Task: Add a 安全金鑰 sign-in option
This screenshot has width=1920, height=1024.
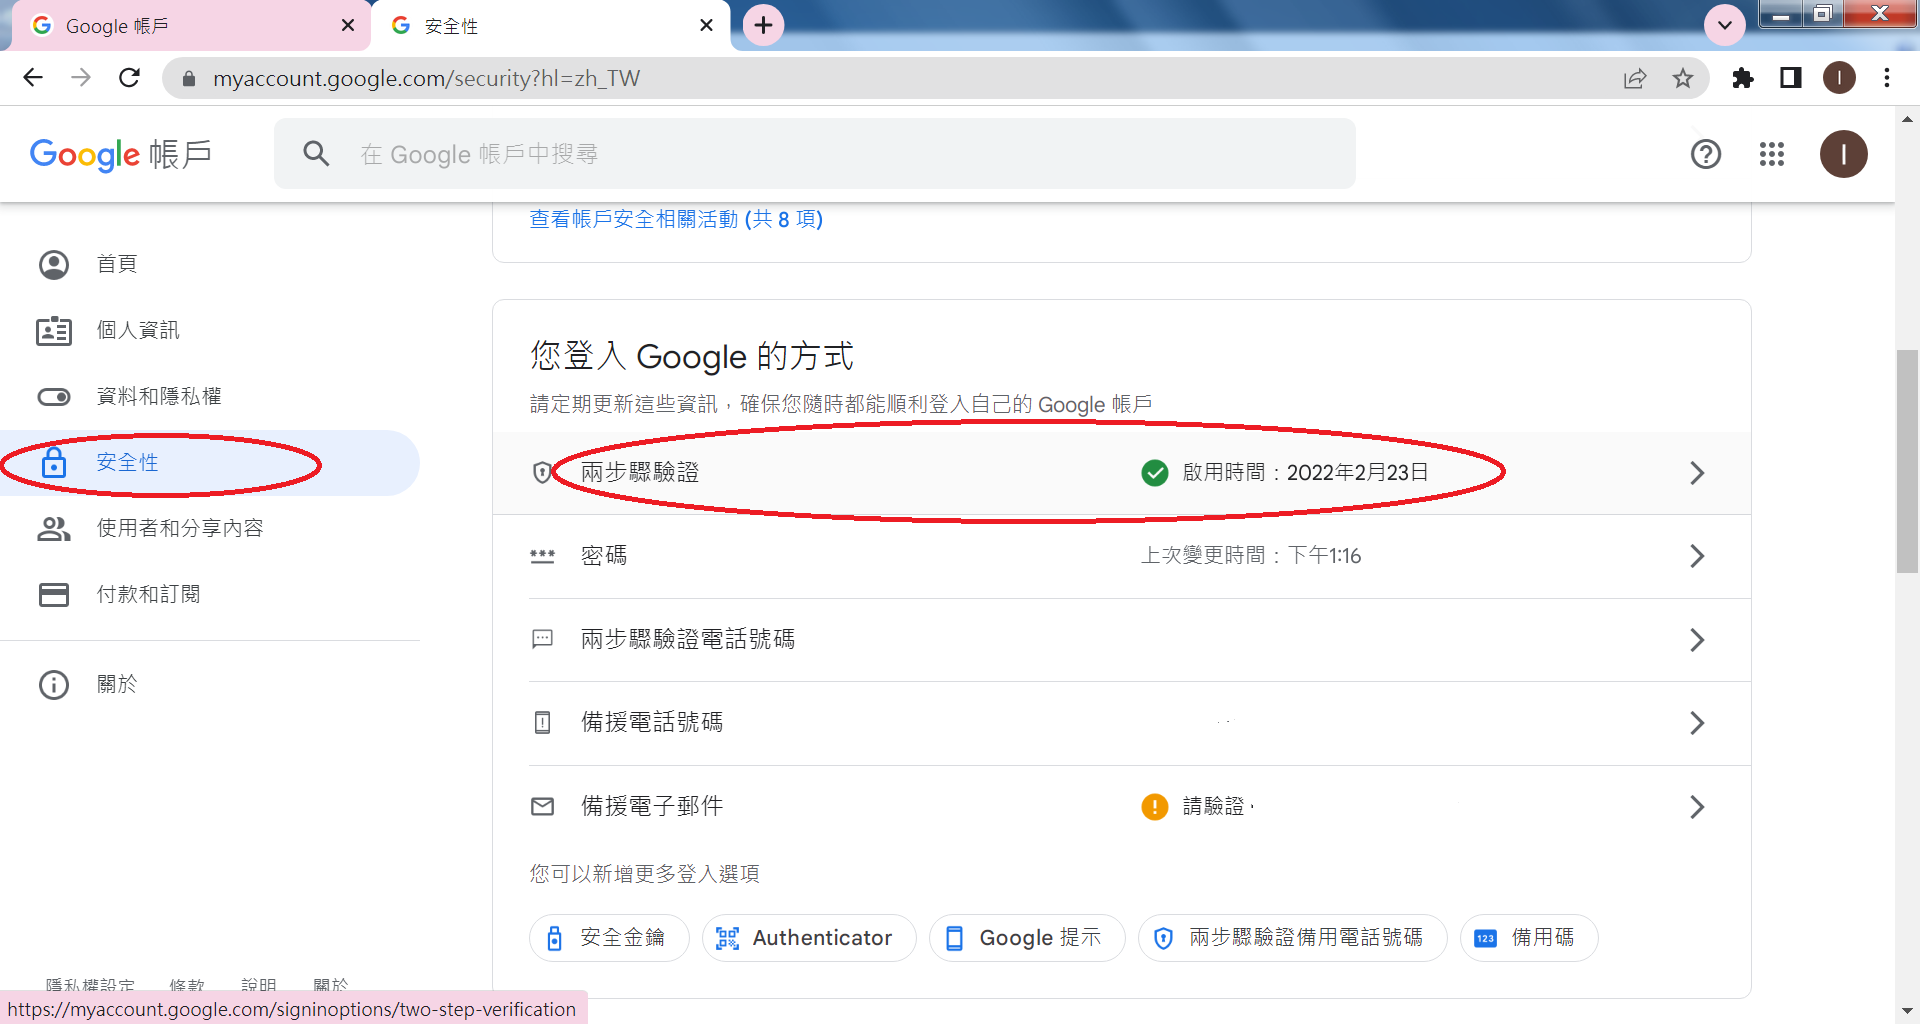Action: point(608,938)
